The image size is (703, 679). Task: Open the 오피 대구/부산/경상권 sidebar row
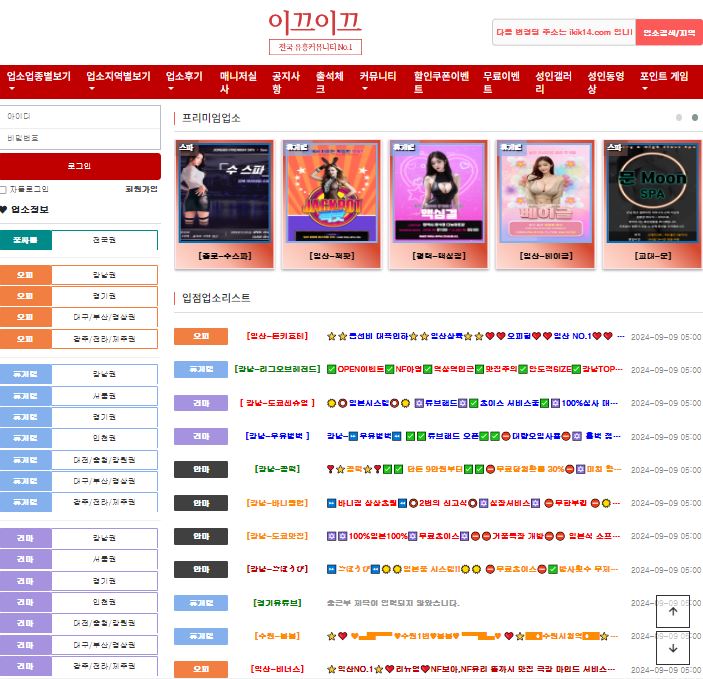pyautogui.click(x=79, y=317)
